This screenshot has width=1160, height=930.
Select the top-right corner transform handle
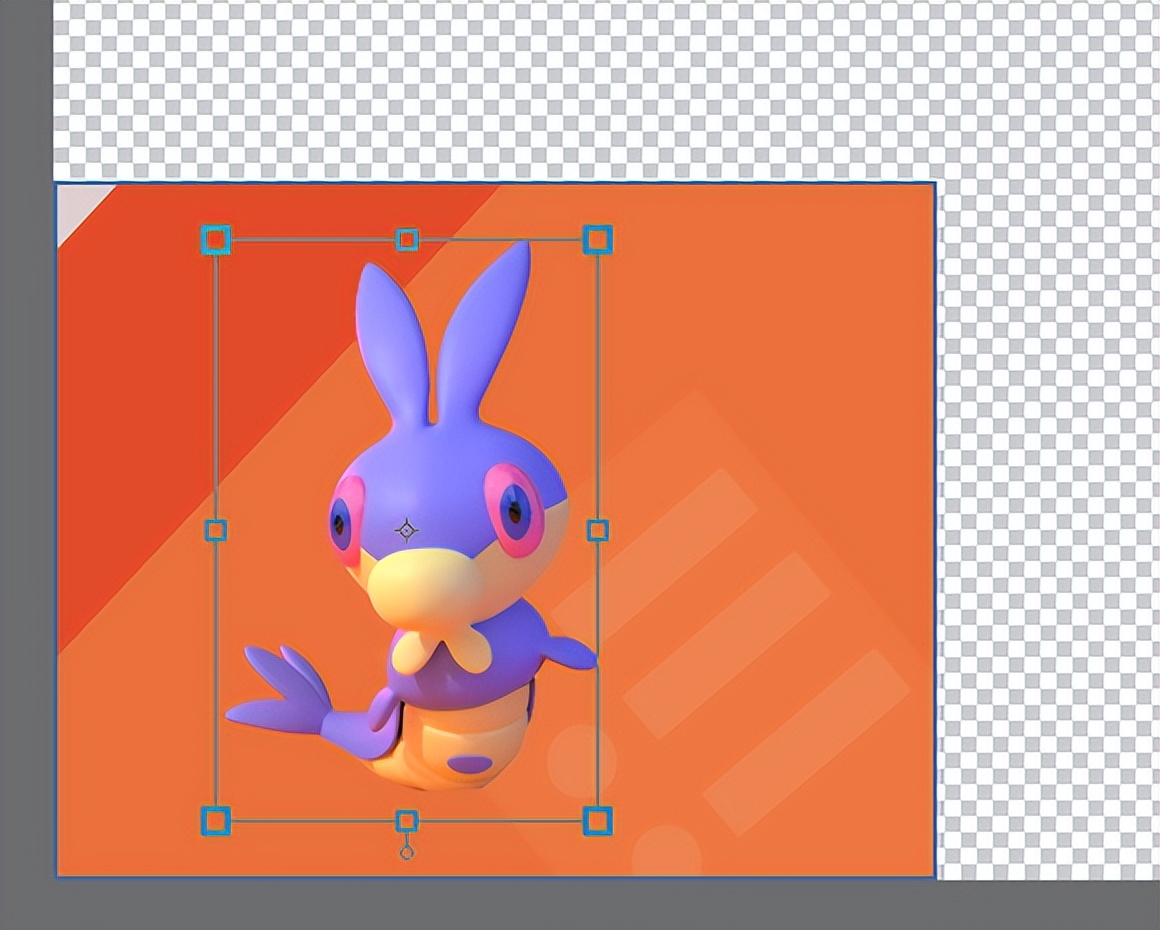[597, 240]
